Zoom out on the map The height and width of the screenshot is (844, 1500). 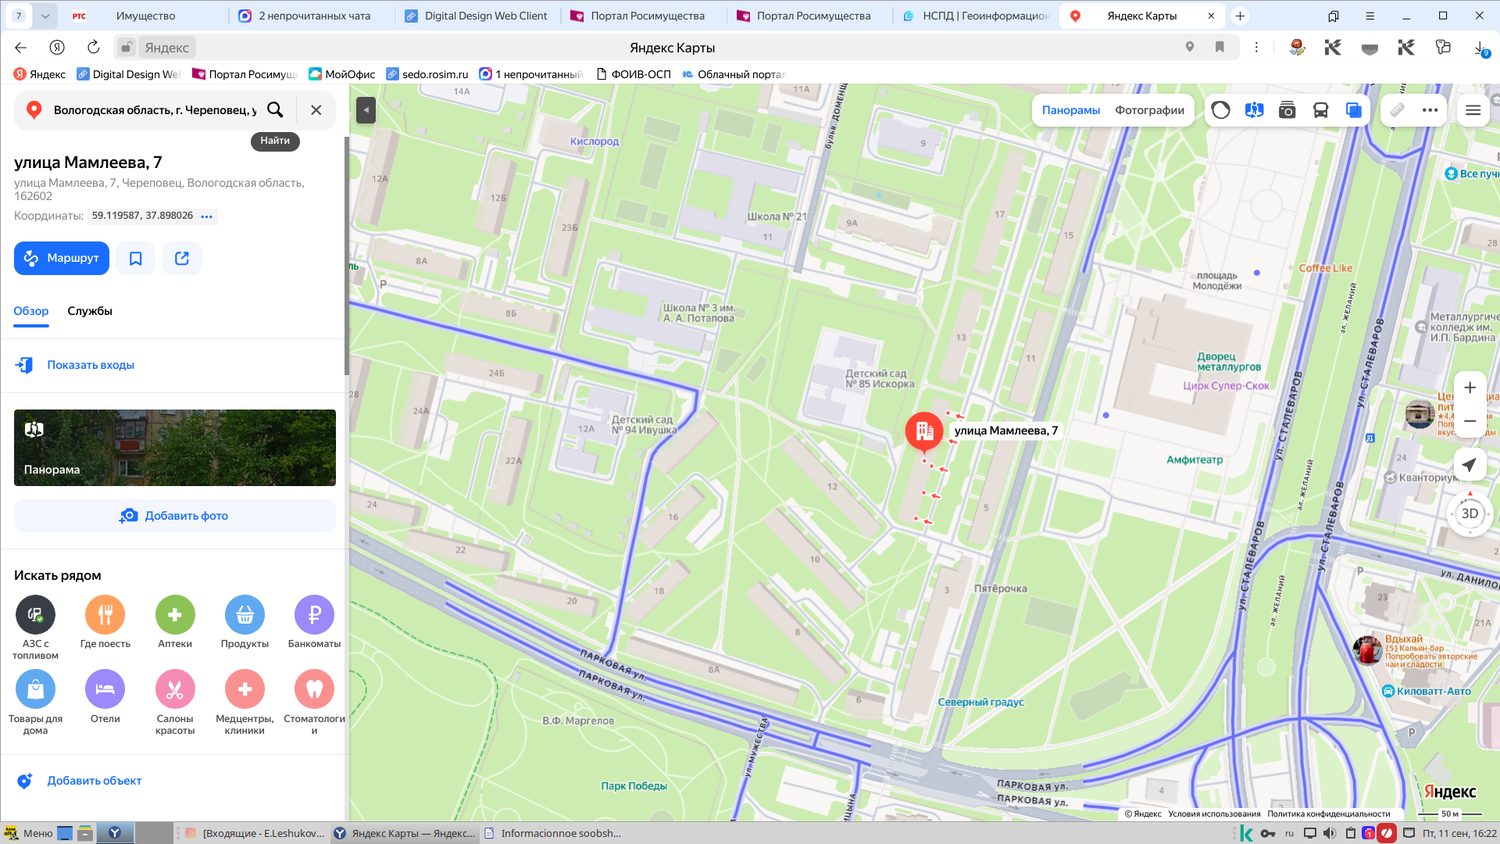pyautogui.click(x=1470, y=421)
